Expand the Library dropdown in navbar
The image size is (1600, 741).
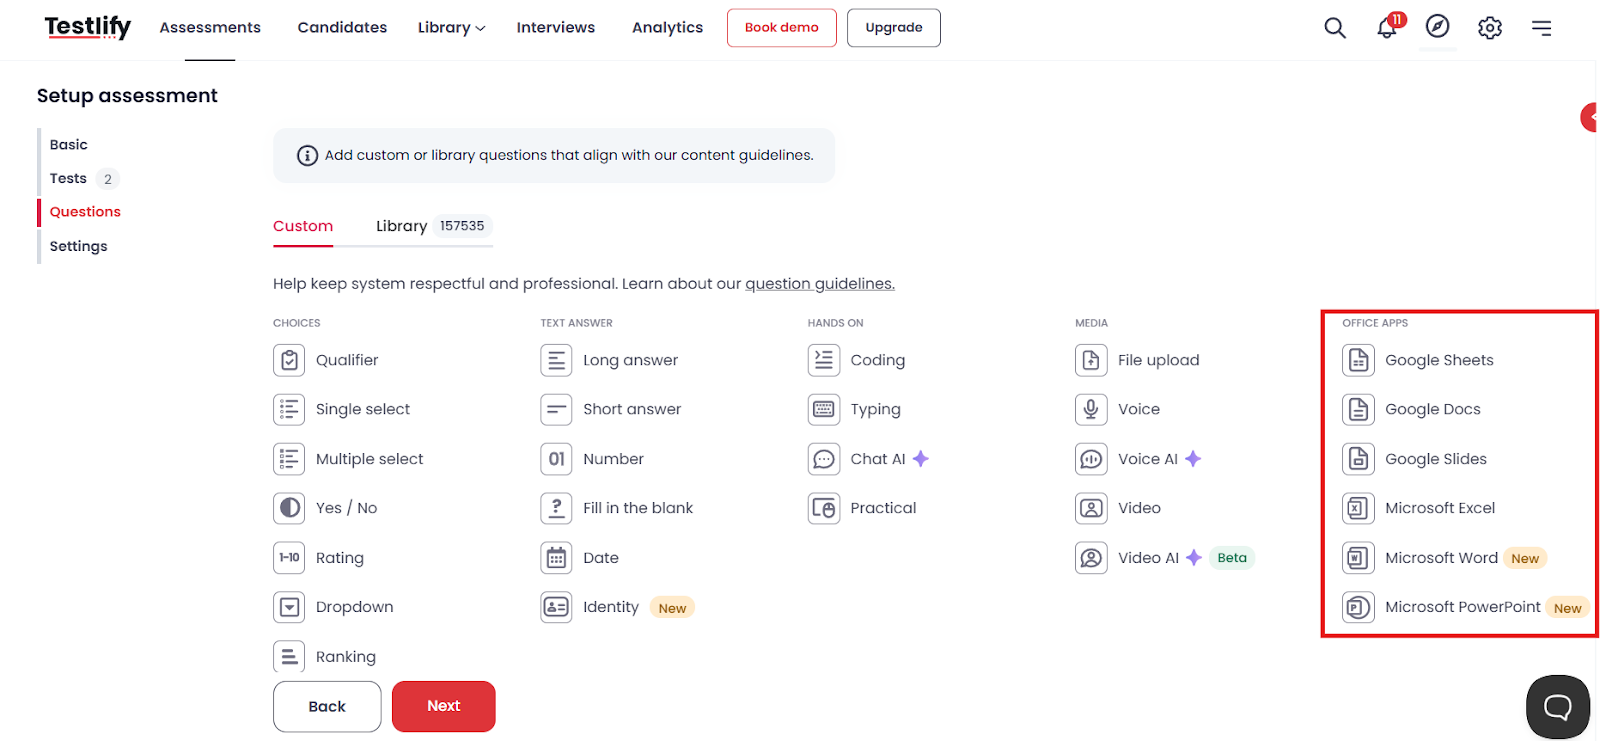tap(451, 28)
